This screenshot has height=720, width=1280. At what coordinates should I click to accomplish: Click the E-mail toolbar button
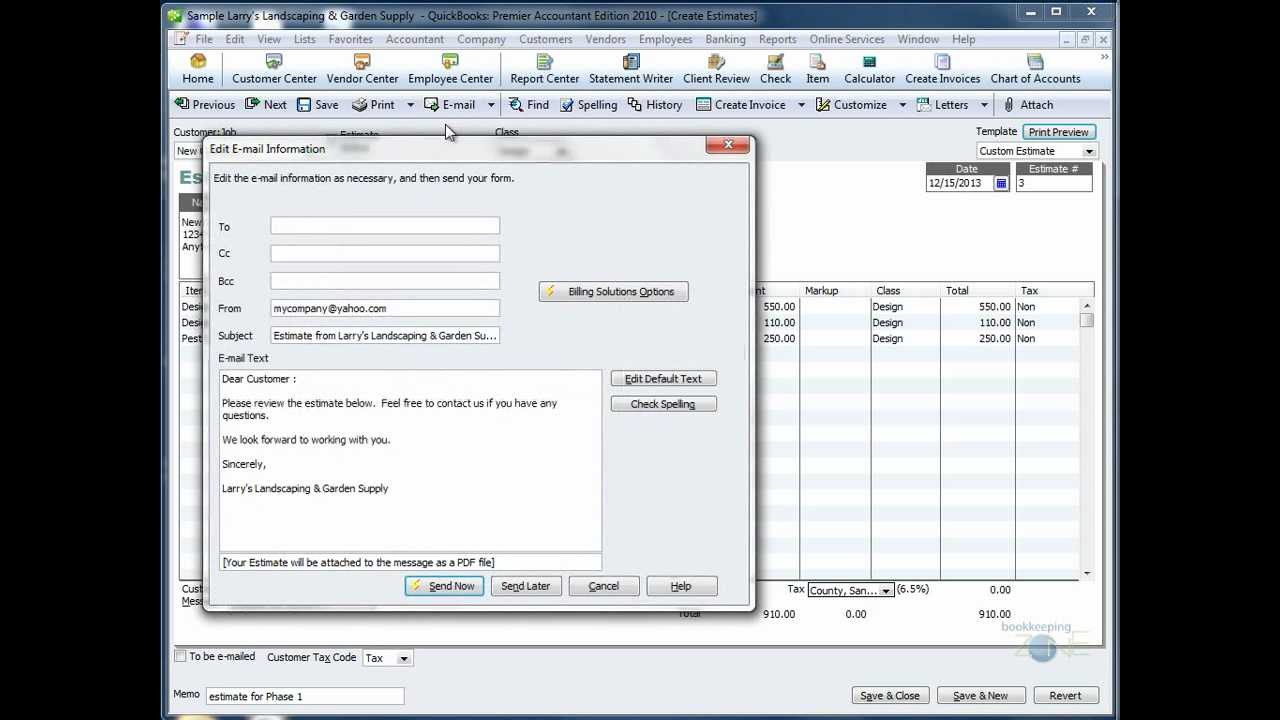click(x=450, y=104)
